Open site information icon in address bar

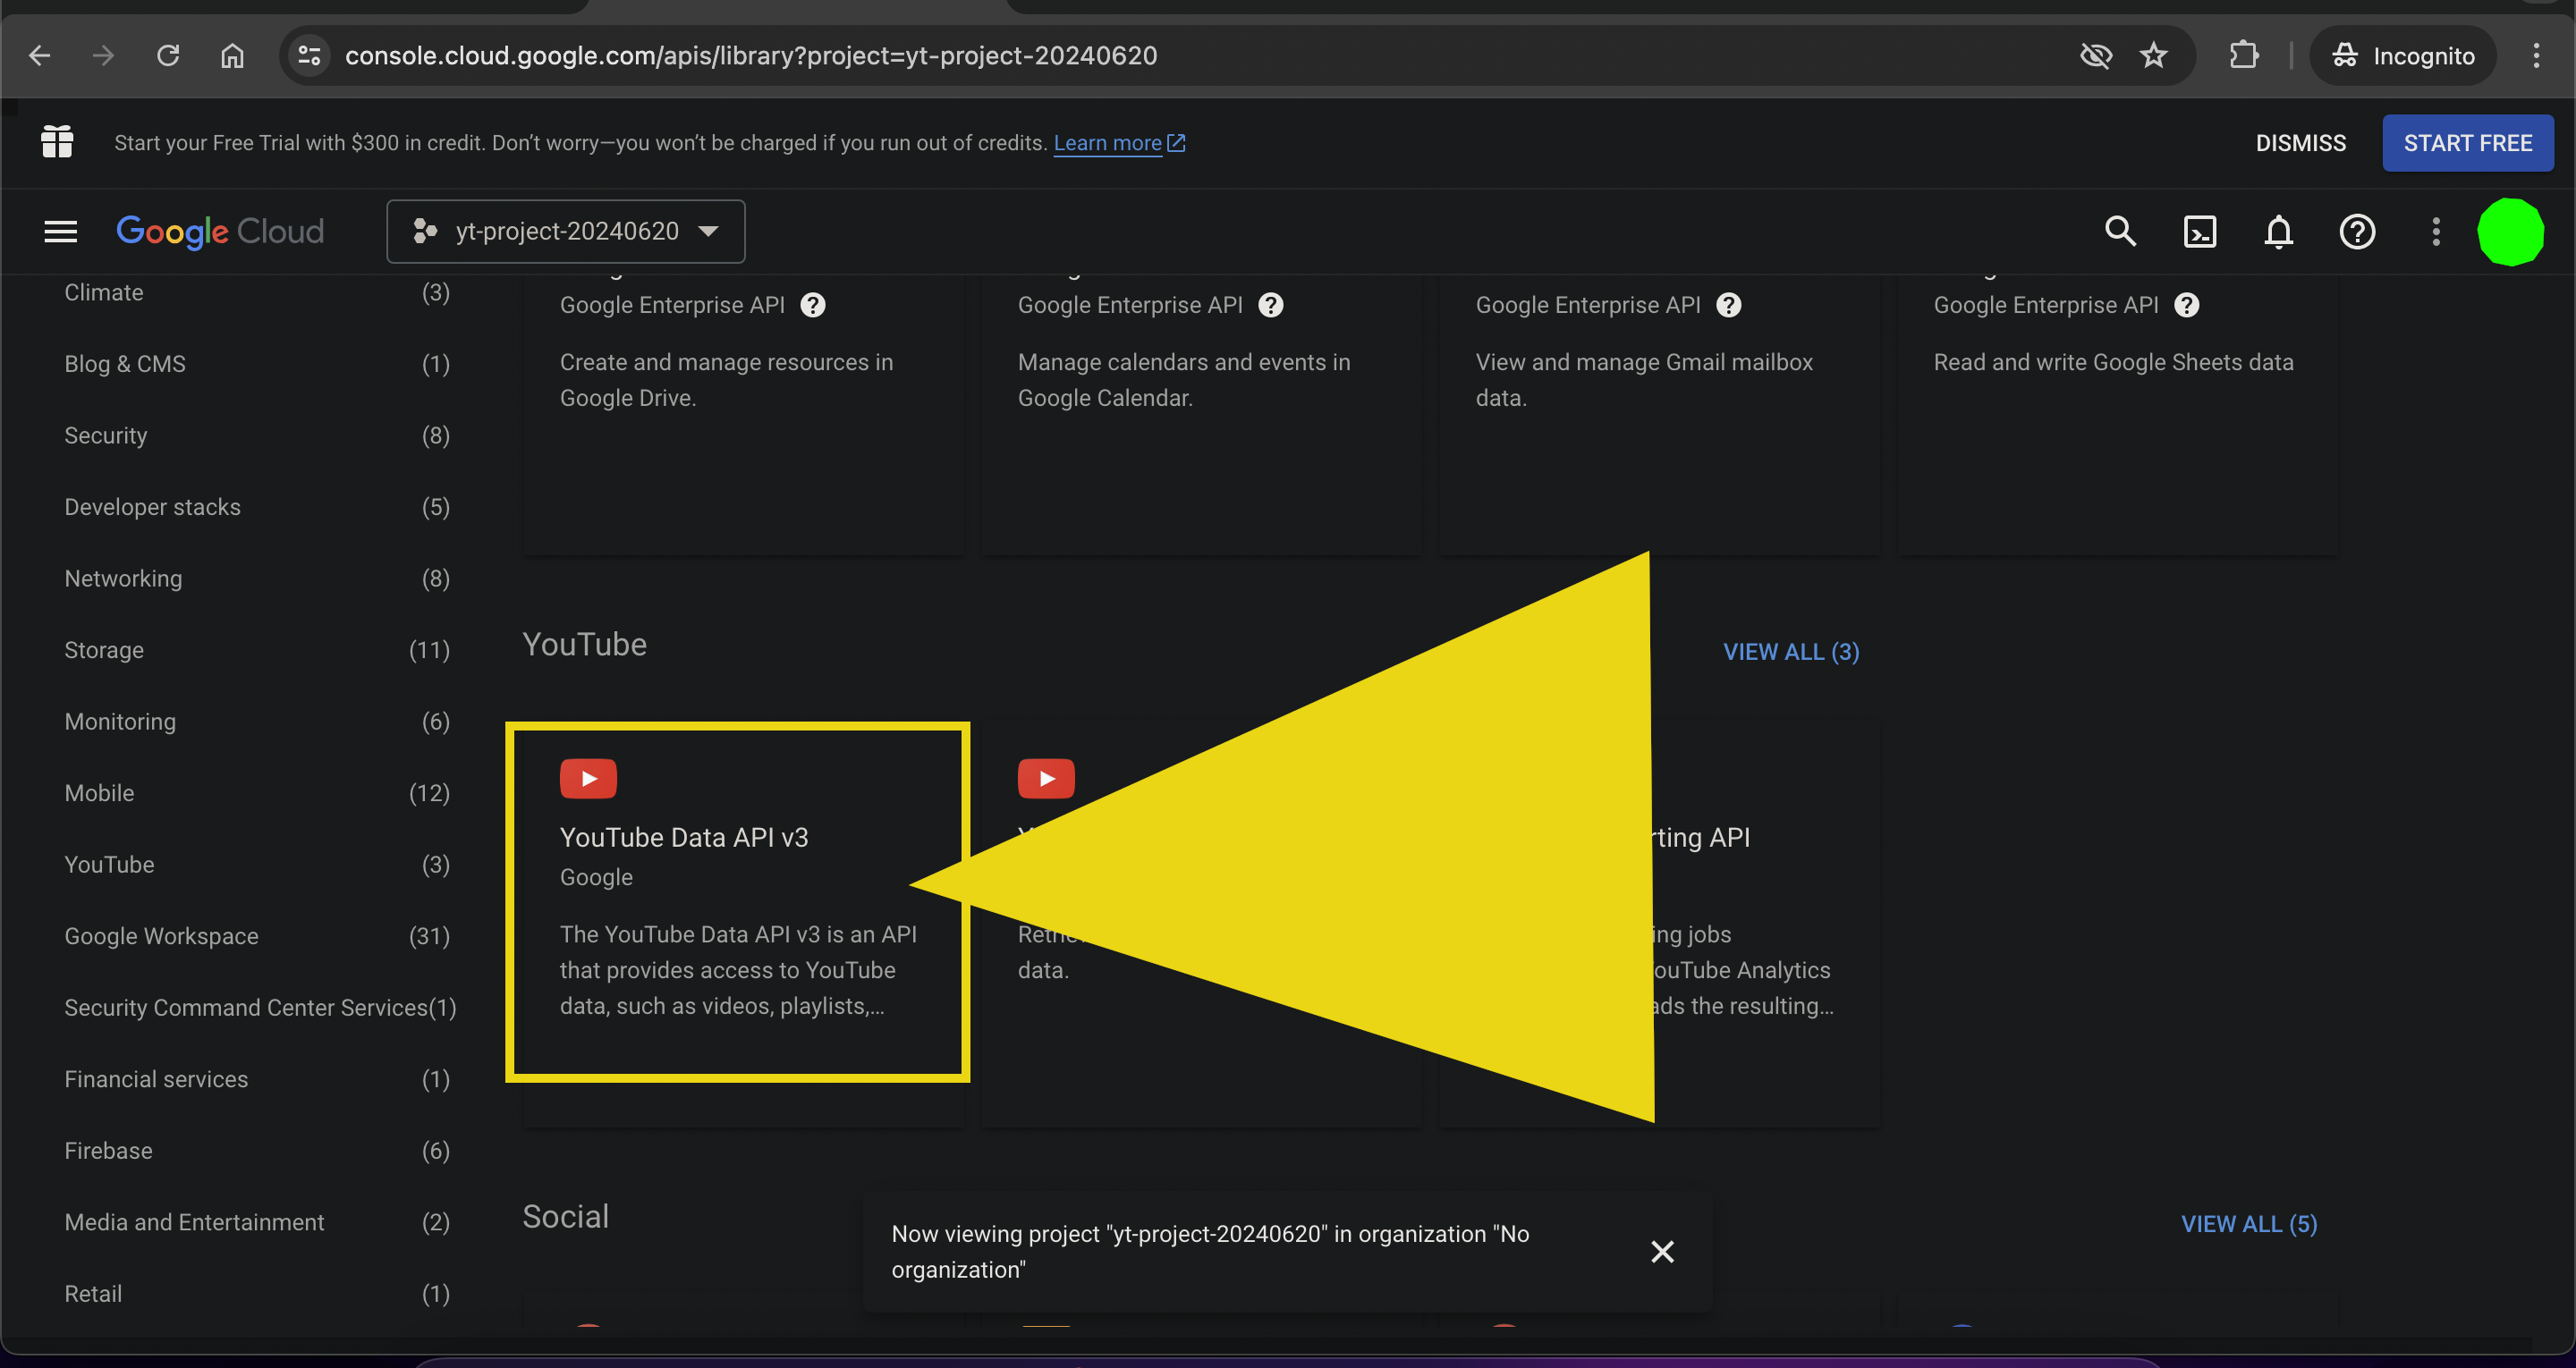(309, 56)
